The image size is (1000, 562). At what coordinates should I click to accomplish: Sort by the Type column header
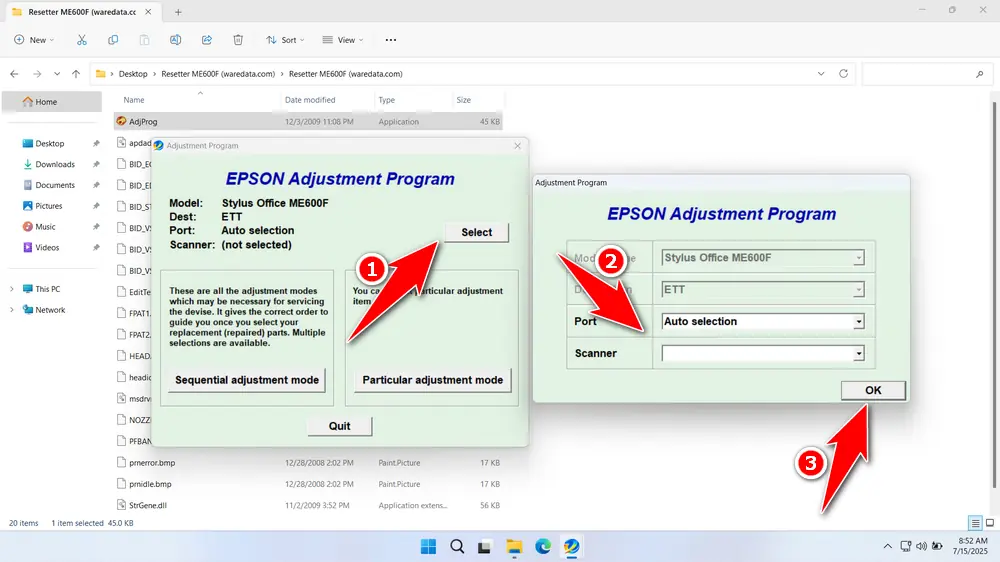point(386,100)
